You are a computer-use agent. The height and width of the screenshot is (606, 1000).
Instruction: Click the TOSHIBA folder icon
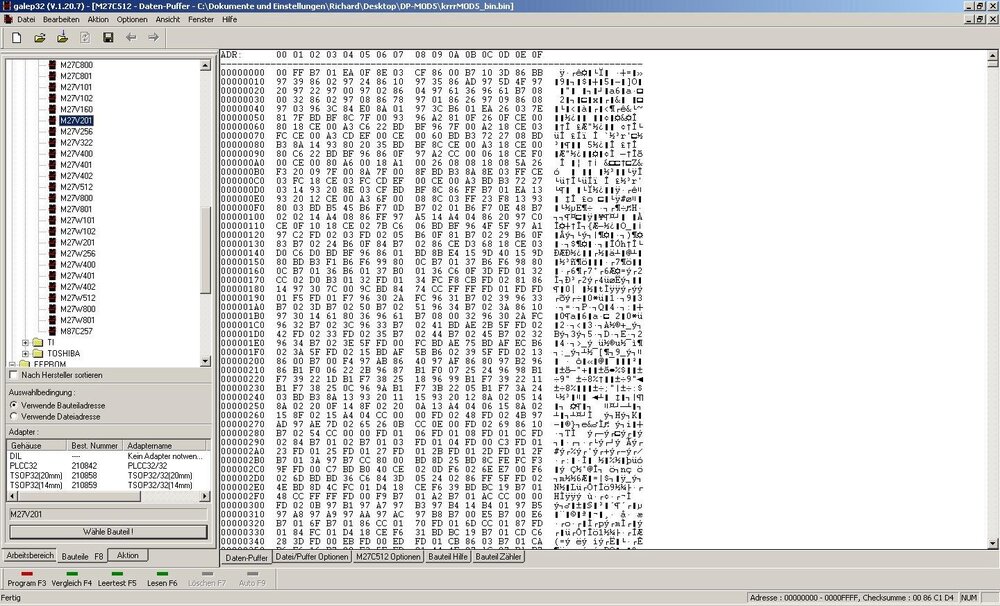point(38,353)
